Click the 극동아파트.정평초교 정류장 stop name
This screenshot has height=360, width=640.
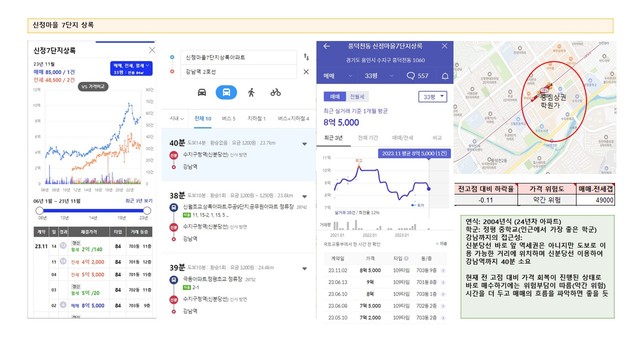point(213,280)
